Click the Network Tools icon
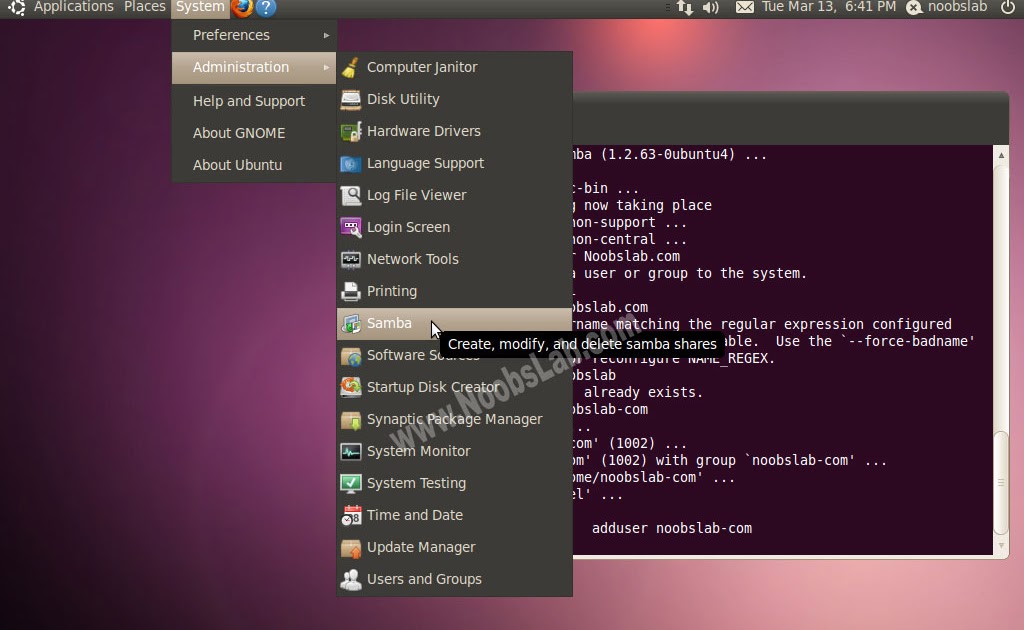This screenshot has height=630, width=1024. (x=351, y=259)
